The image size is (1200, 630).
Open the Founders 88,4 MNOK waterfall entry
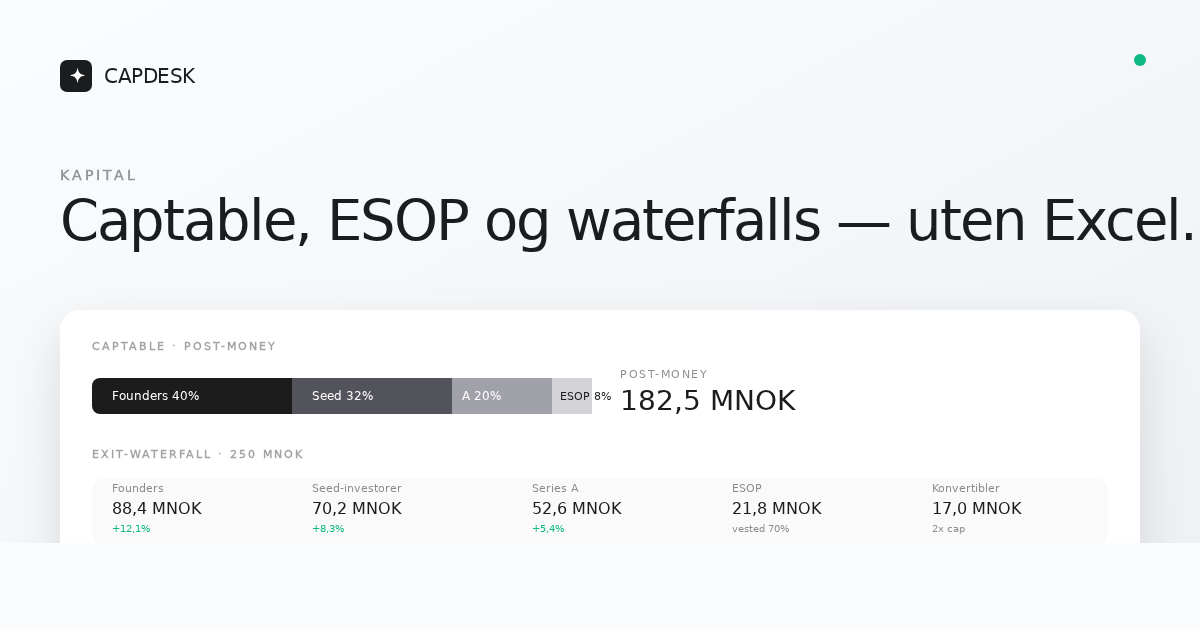click(157, 508)
